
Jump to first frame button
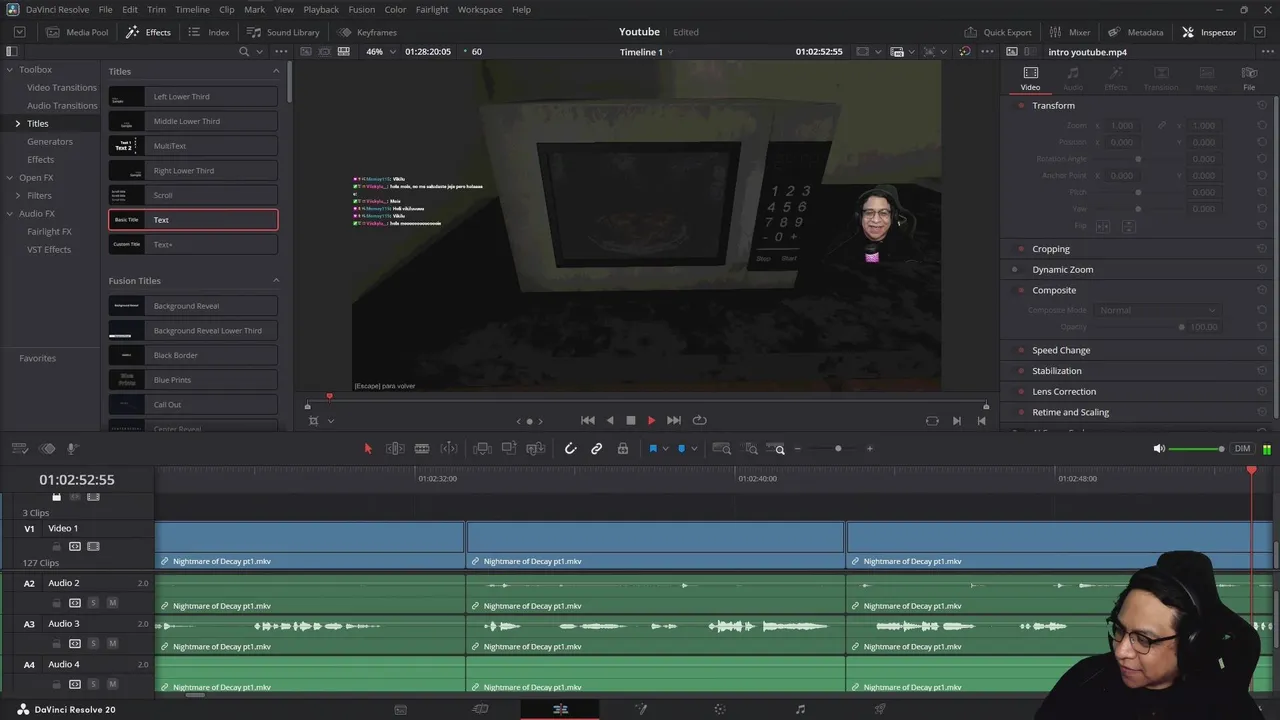[588, 421]
